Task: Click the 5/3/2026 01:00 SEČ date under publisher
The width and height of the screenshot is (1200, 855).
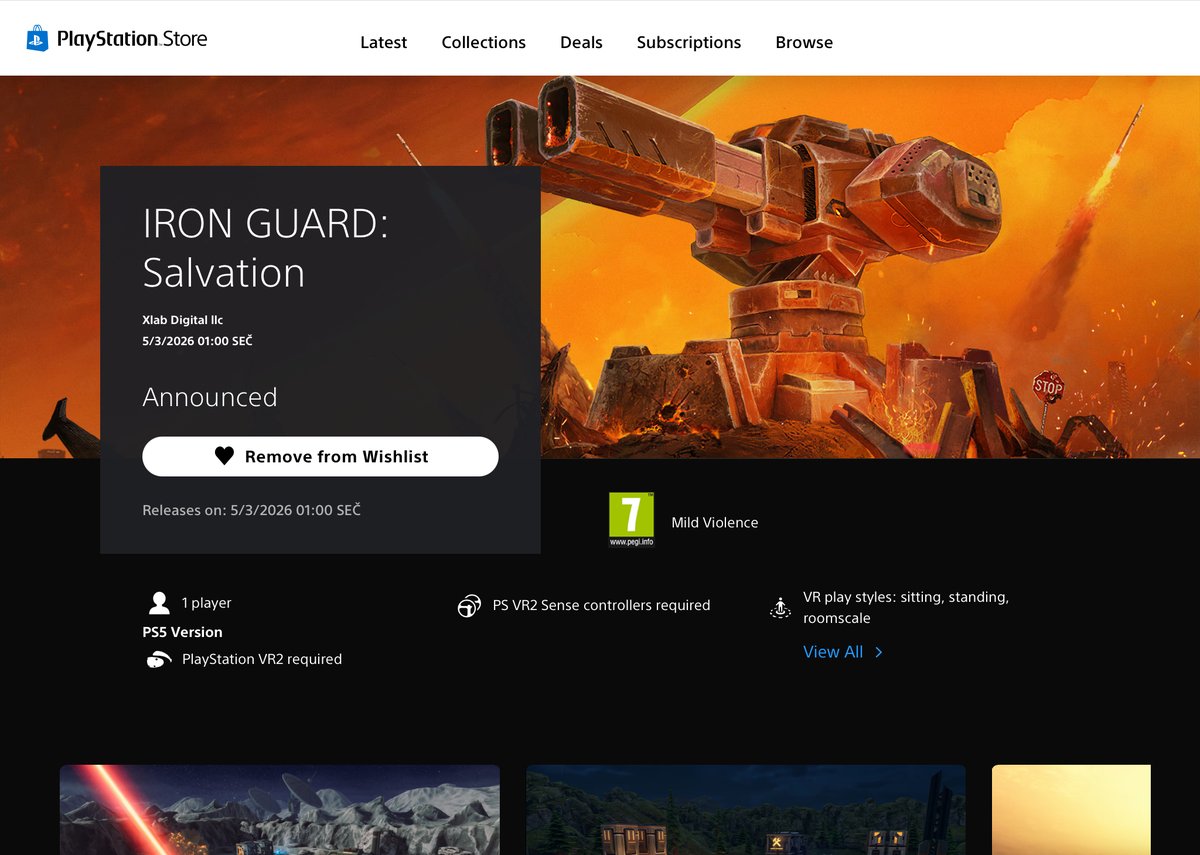Action: point(197,341)
